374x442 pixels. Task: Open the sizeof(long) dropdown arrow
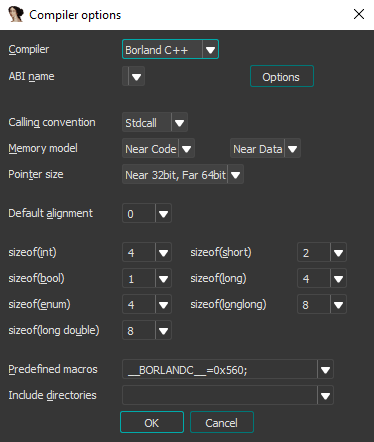[338, 278]
